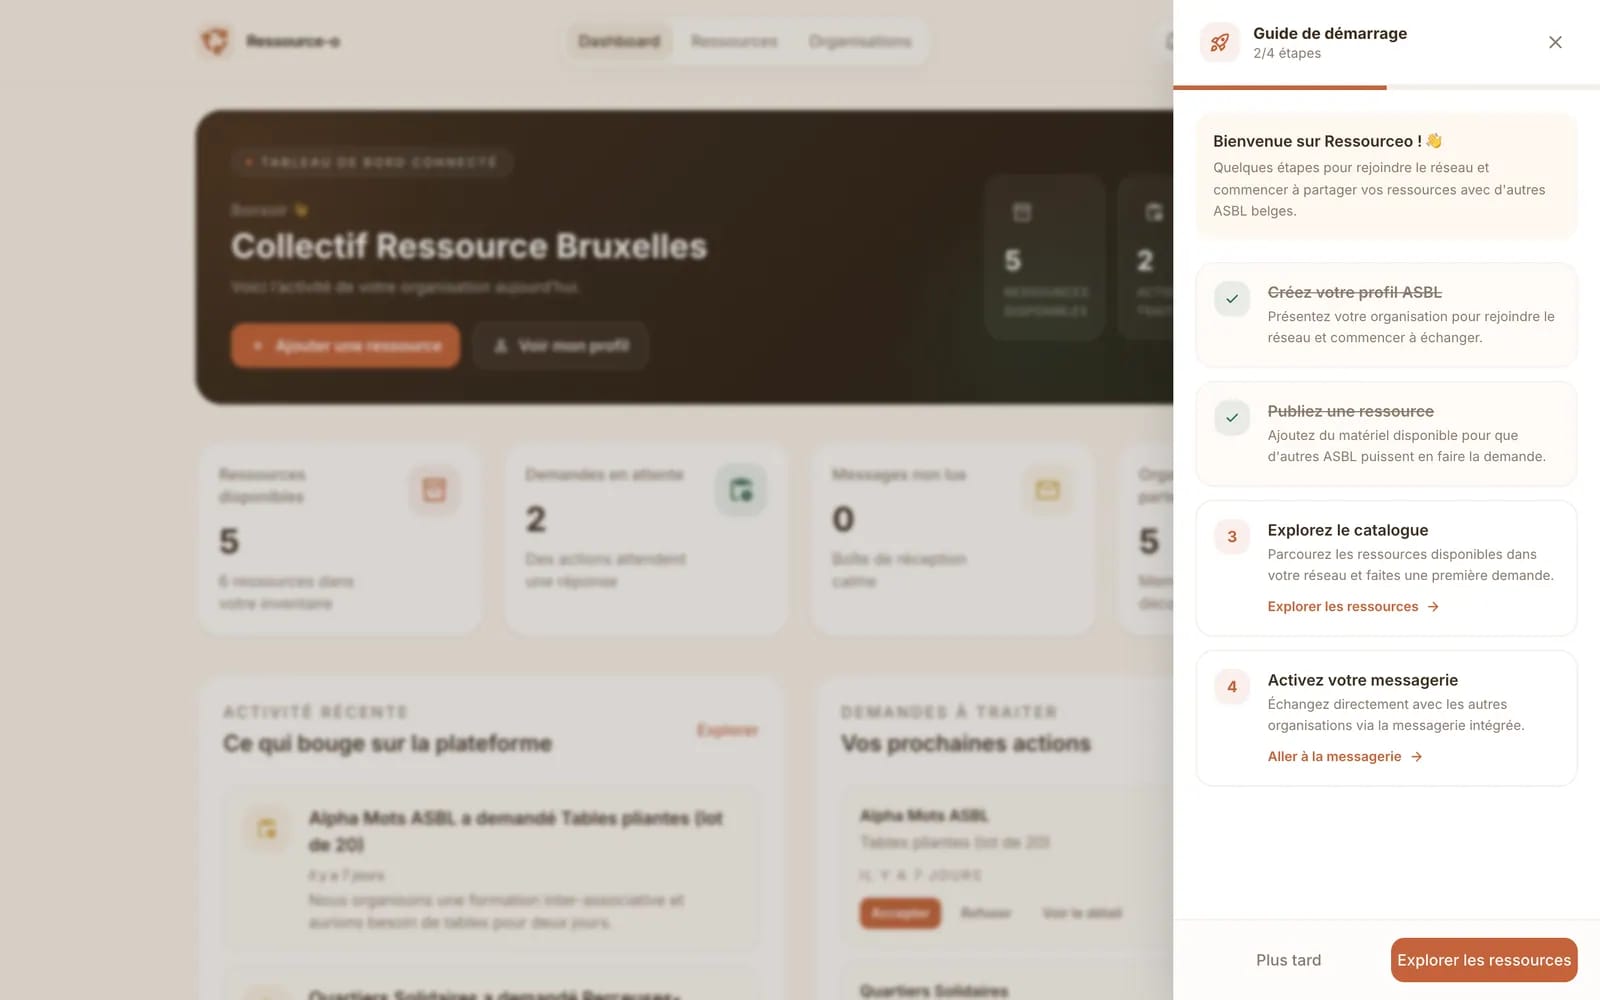Screen dimensions: 1600x1000
Task: Select the Activez votre messagerie step title
Action: 1362,680
